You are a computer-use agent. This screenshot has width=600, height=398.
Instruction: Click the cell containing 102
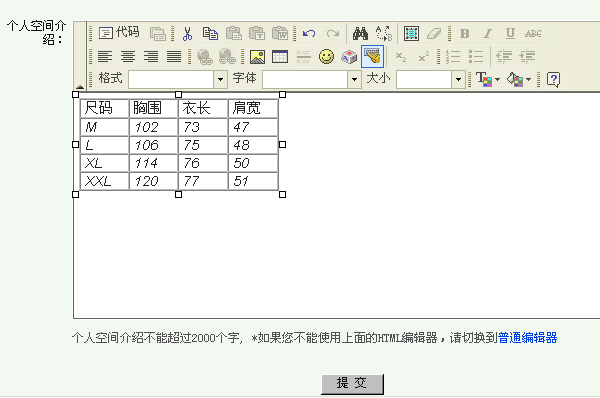point(153,127)
